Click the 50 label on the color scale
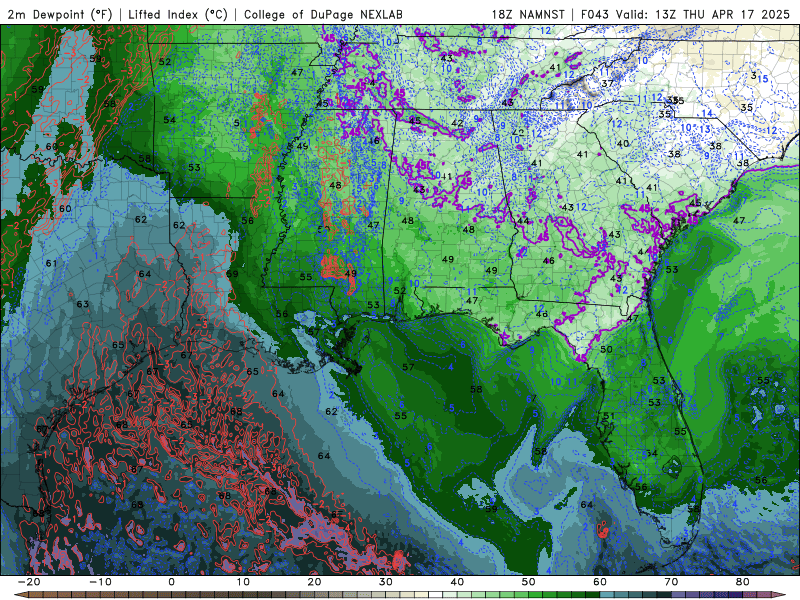Image resolution: width=800 pixels, height=600 pixels. pyautogui.click(x=529, y=582)
